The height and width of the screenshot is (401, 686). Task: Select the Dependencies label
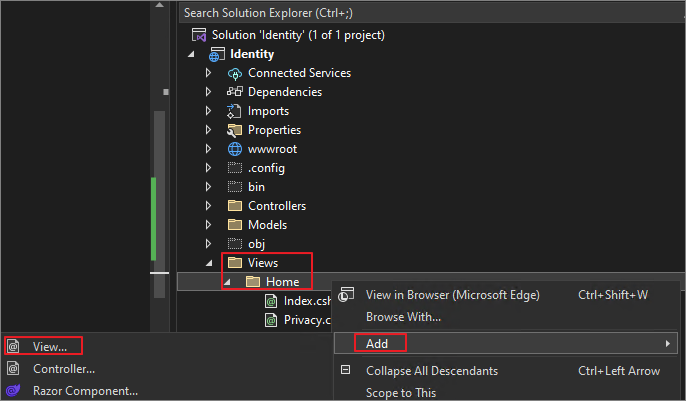285,92
